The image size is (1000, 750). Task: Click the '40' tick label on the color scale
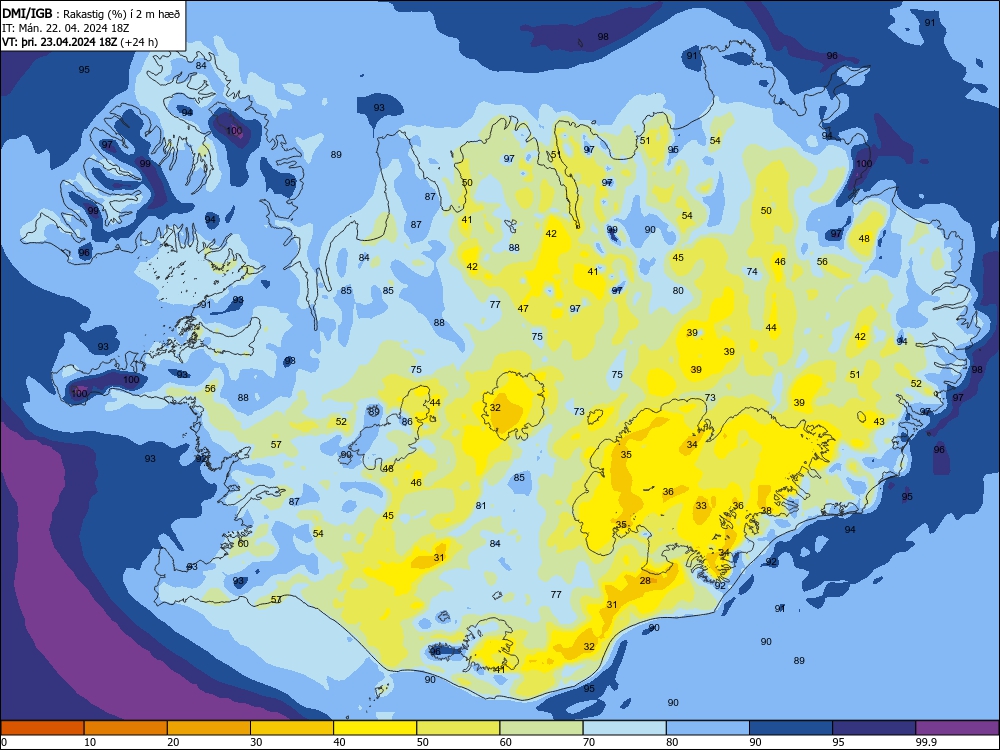coord(339,742)
